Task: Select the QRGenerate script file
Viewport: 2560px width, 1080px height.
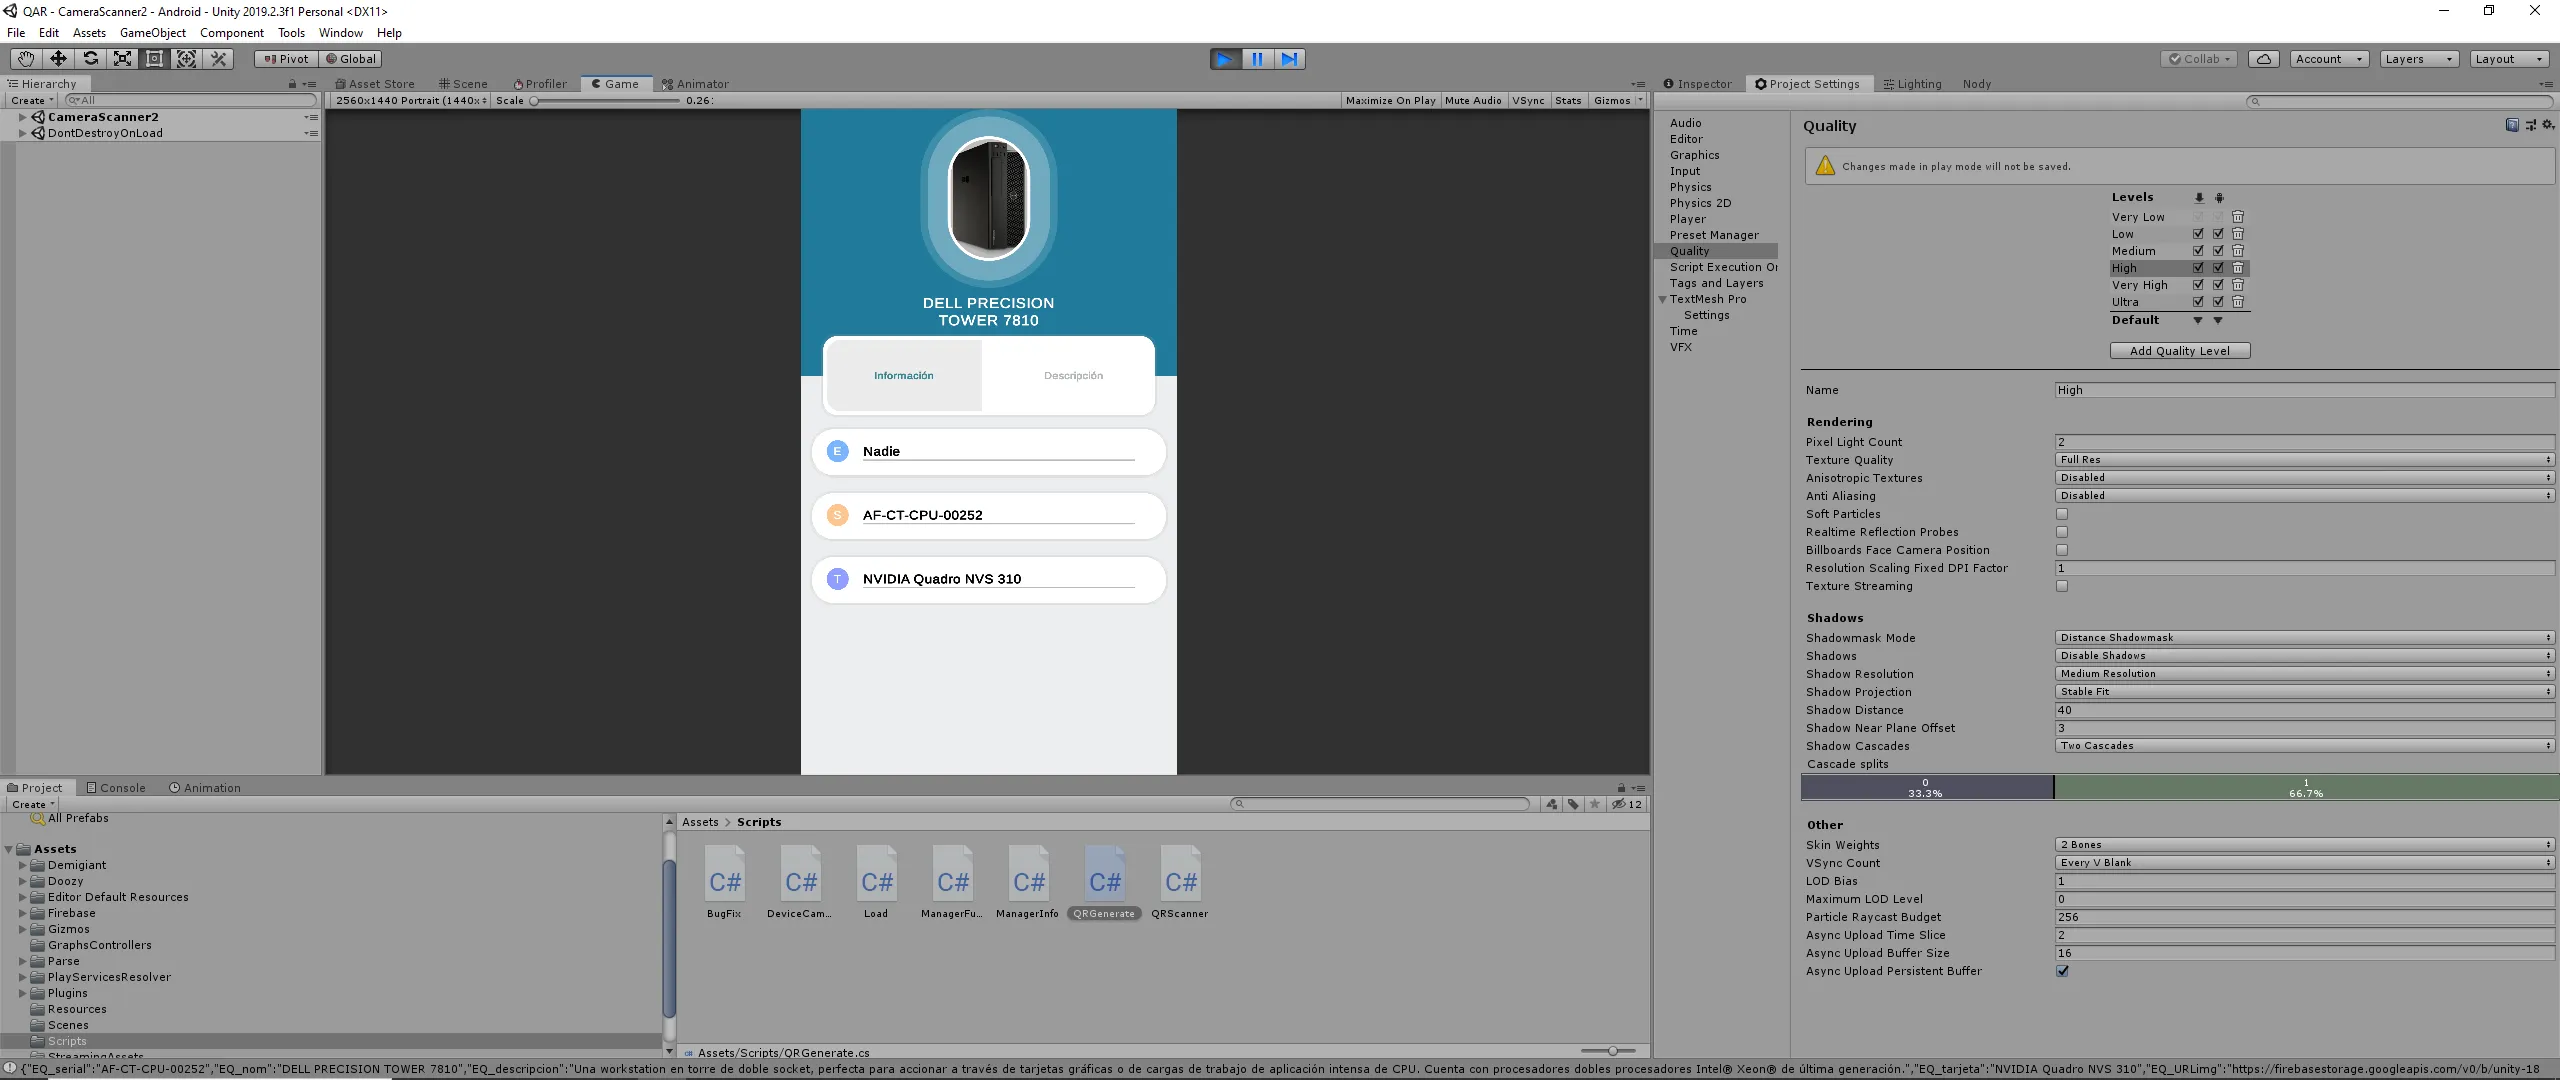Action: pos(1105,883)
